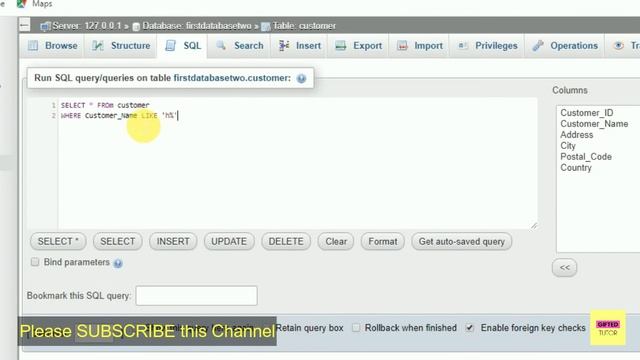Click the server icon in breadcrumb
The width and height of the screenshot is (640, 360).
[45, 26]
